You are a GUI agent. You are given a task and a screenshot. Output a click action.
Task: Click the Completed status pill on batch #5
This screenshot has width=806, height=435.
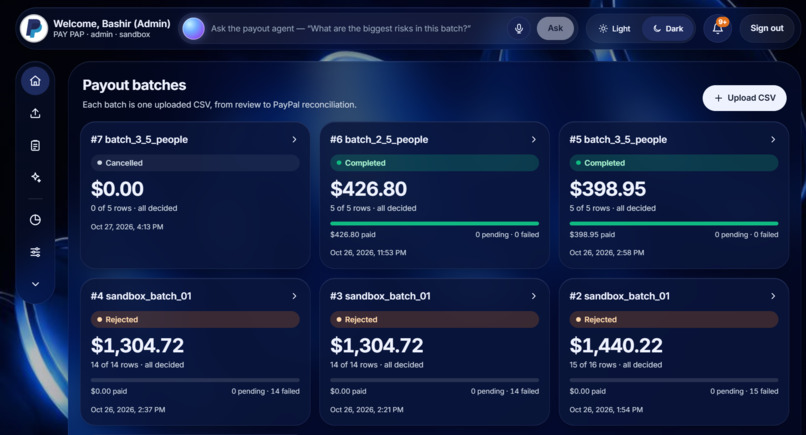[x=674, y=163]
